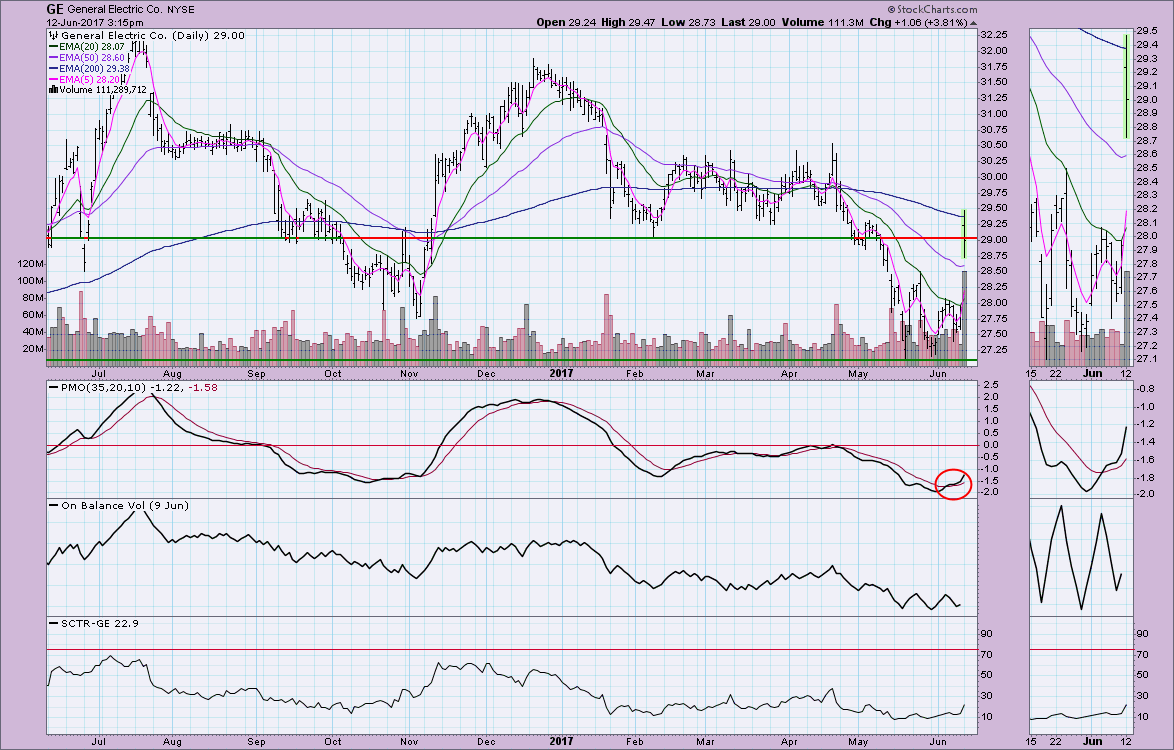Click the up triangle after Chg percentage

(x=974, y=22)
